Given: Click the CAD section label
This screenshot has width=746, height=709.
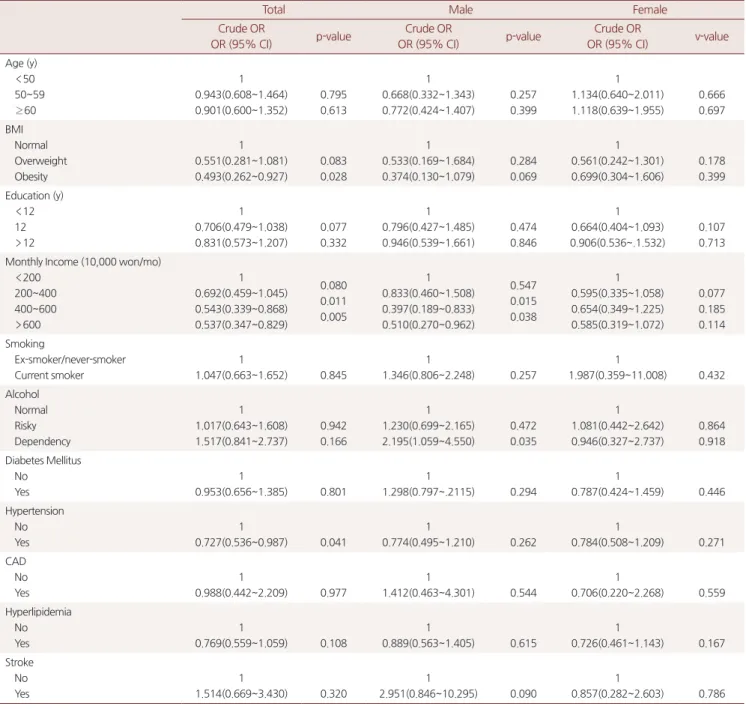Looking at the screenshot, I should pyautogui.click(x=15, y=561).
